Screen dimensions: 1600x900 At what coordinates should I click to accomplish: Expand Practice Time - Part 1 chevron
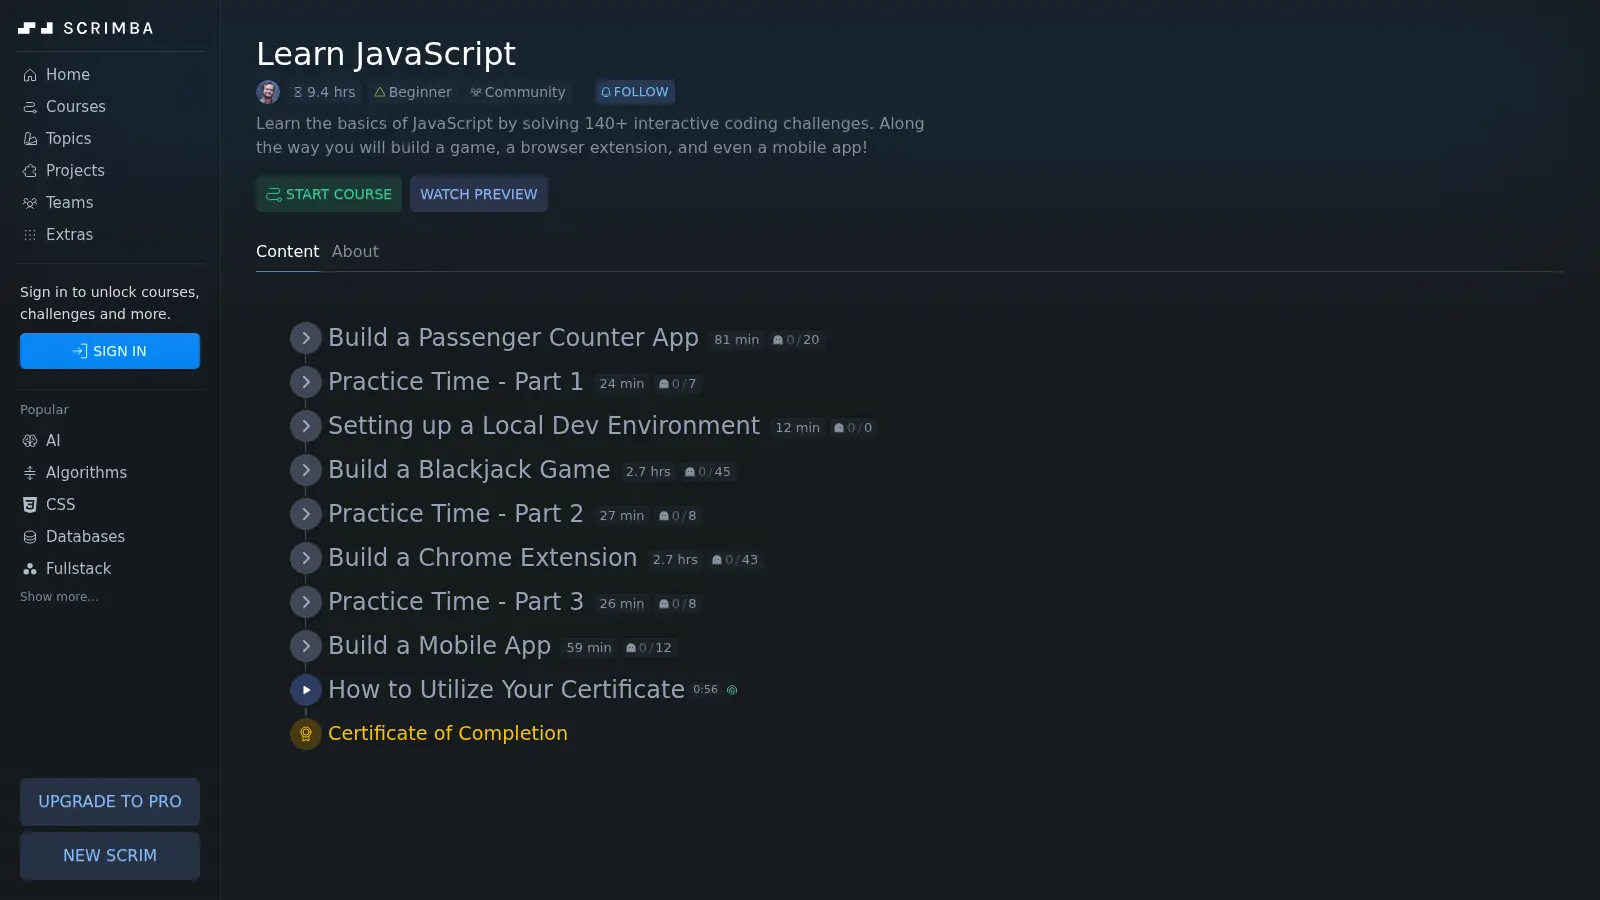[x=306, y=382]
